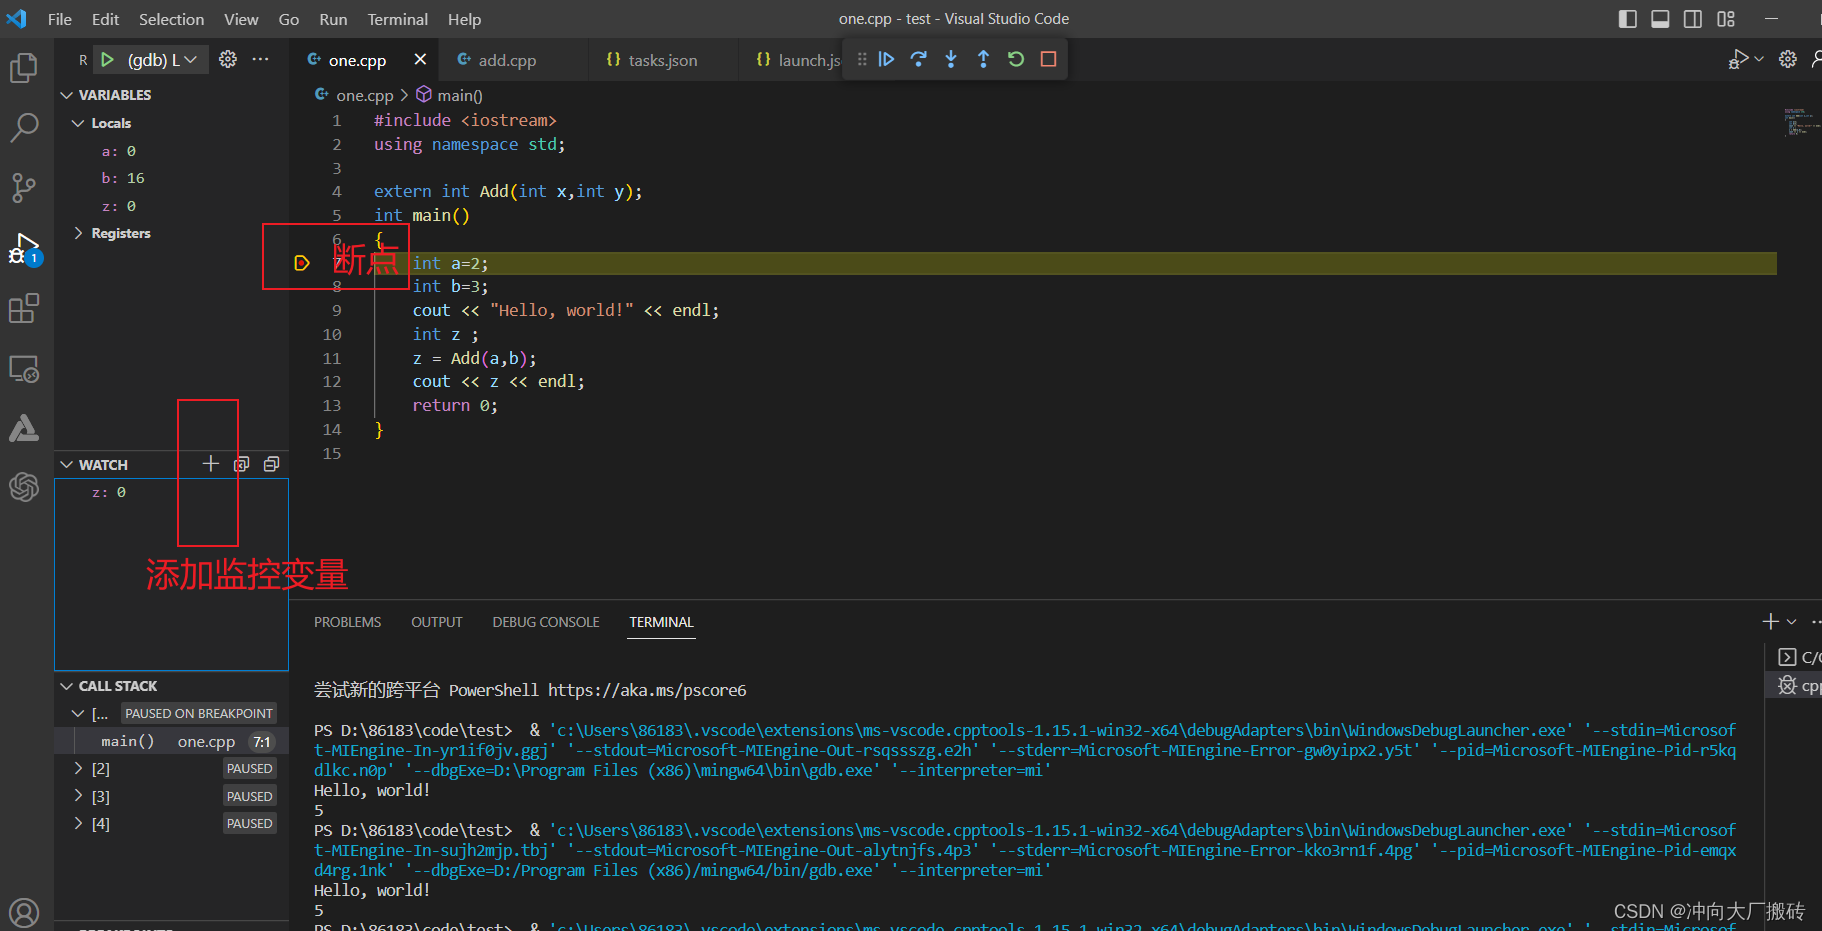1822x931 pixels.
Task: Click the main() breadcrumb item
Action: coord(459,95)
